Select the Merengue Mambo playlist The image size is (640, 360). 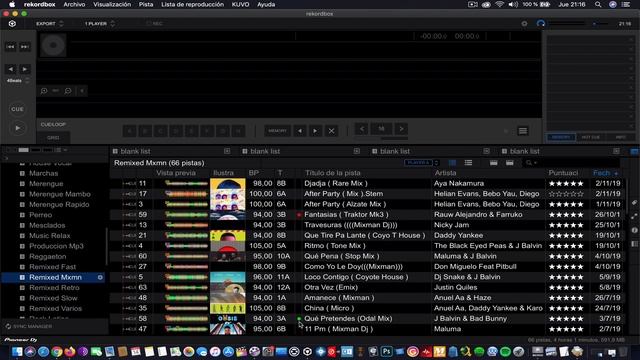coord(60,194)
